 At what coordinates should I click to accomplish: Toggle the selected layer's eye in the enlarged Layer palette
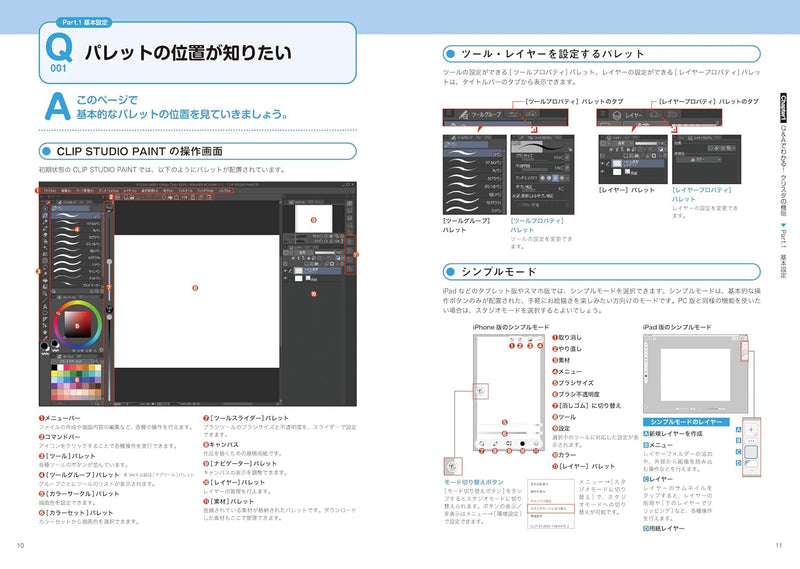(x=603, y=163)
